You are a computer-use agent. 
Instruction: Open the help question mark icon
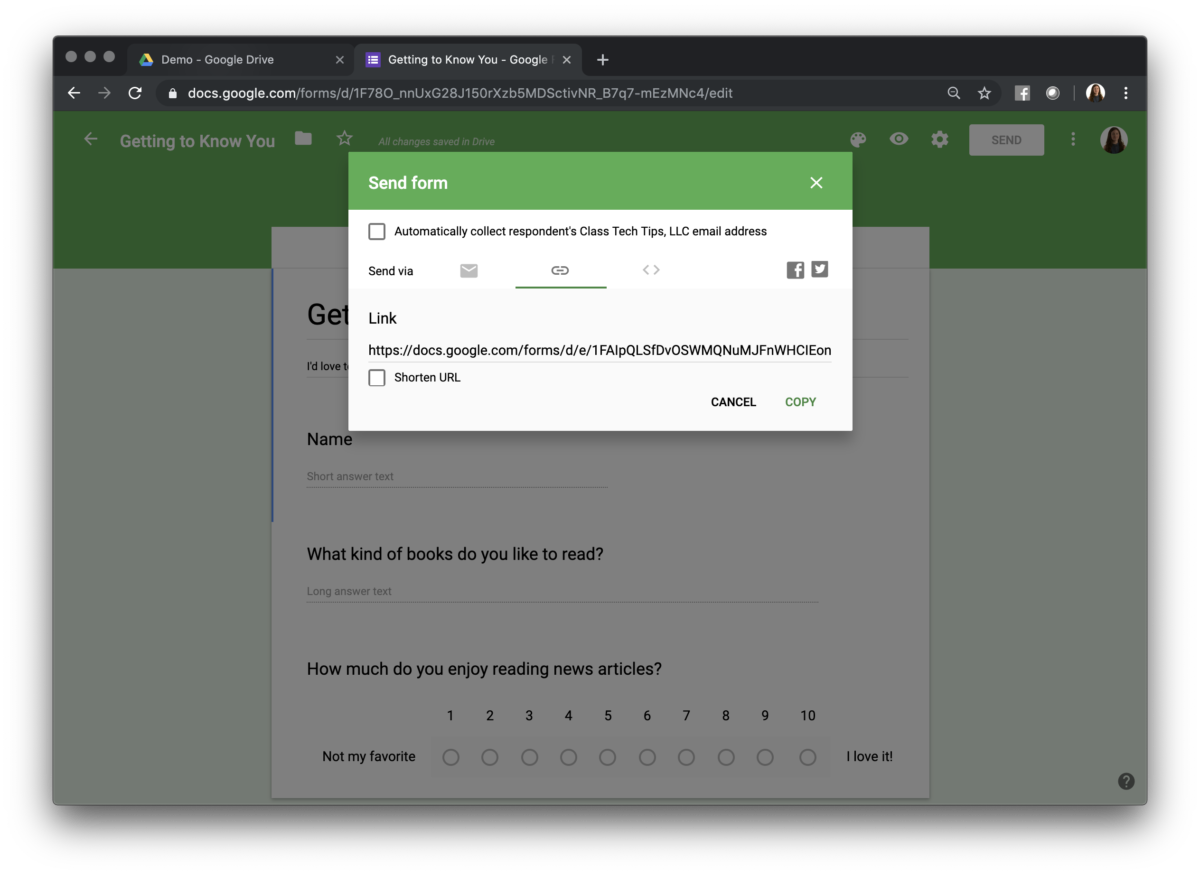pyautogui.click(x=1126, y=781)
